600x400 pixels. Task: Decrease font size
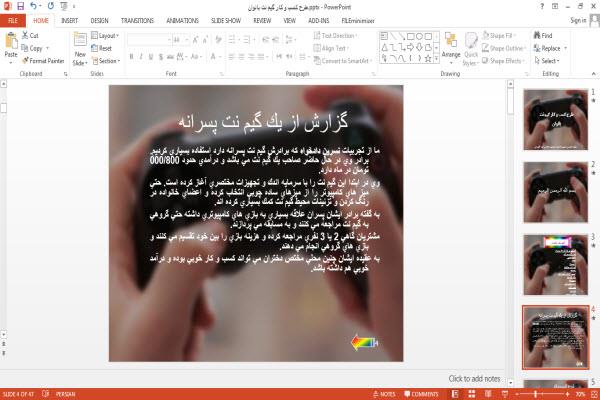(205, 40)
